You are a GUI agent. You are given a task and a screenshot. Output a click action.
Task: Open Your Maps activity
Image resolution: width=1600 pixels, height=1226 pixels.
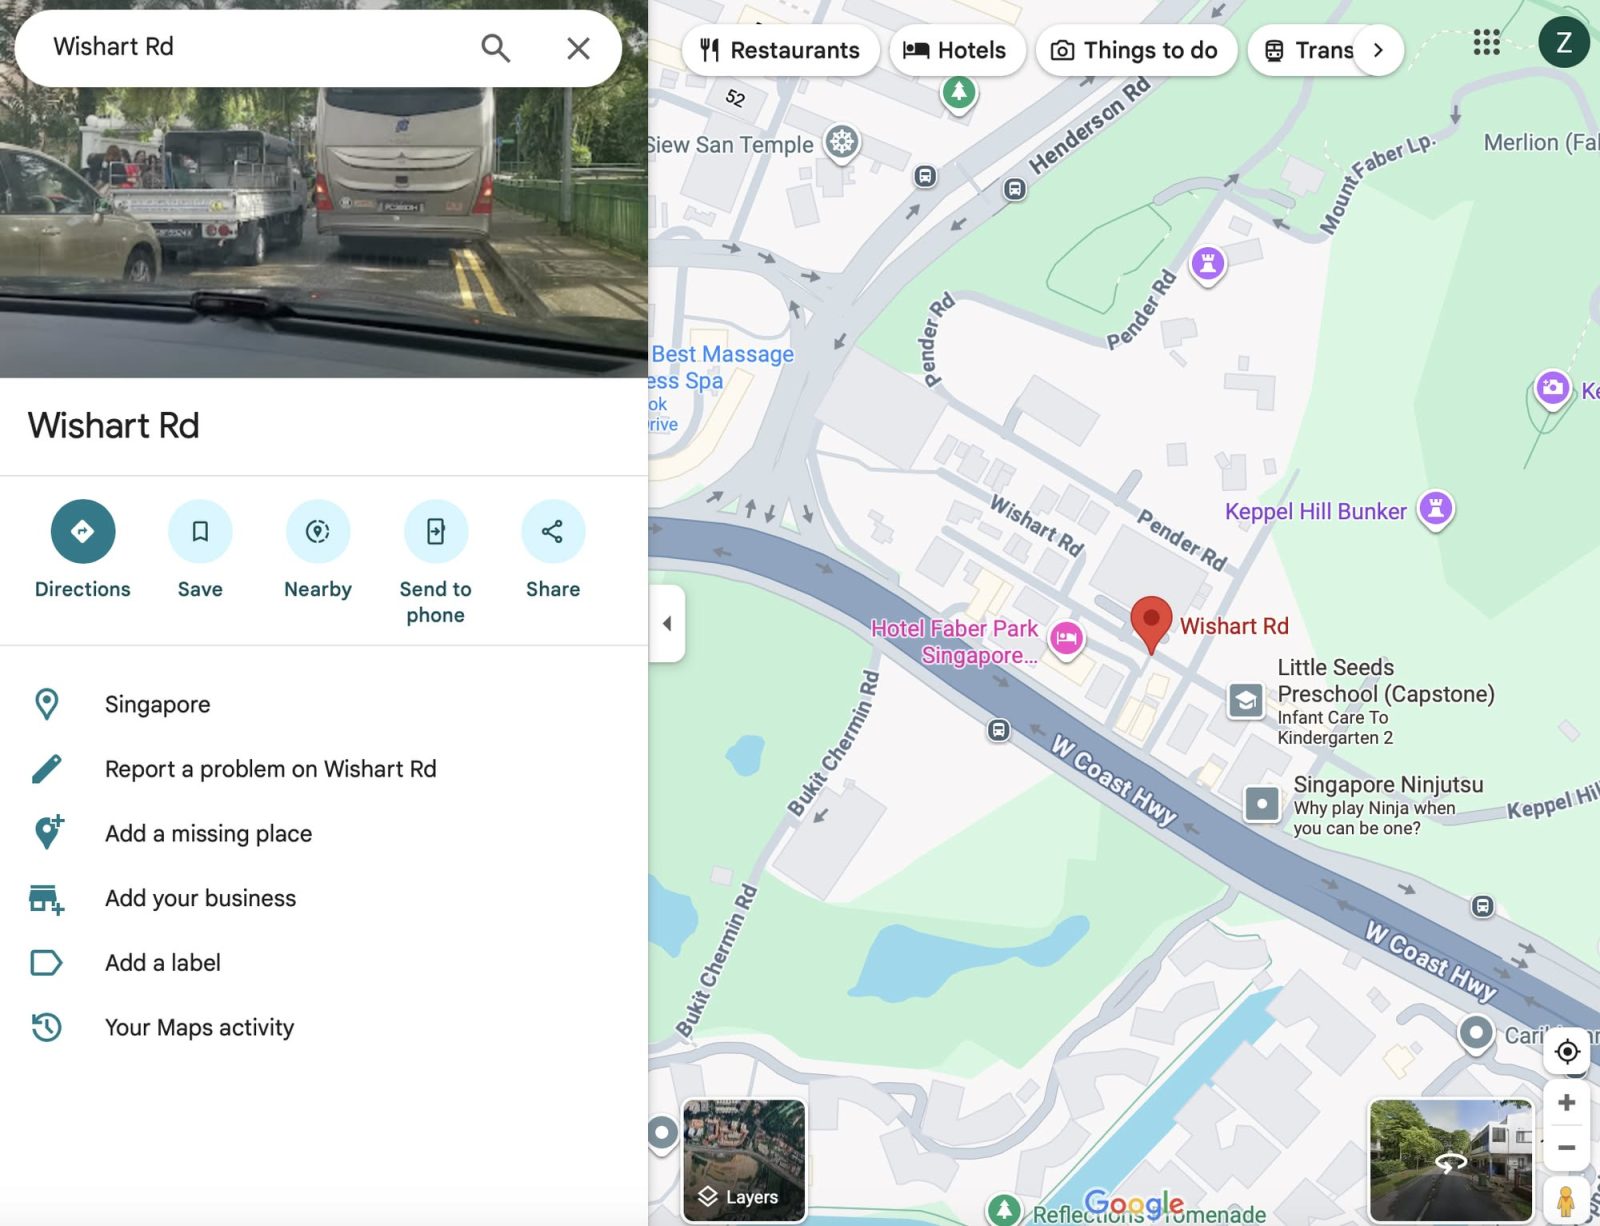click(324, 1027)
